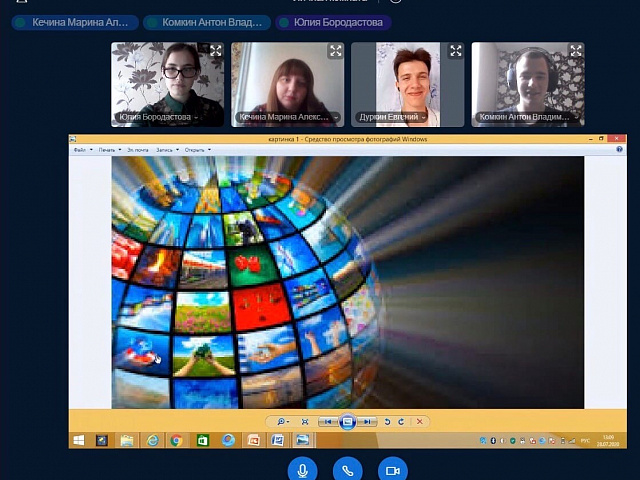The image size is (640, 480).
Task: Select the Photo Viewer taskbar icon
Action: (303, 440)
